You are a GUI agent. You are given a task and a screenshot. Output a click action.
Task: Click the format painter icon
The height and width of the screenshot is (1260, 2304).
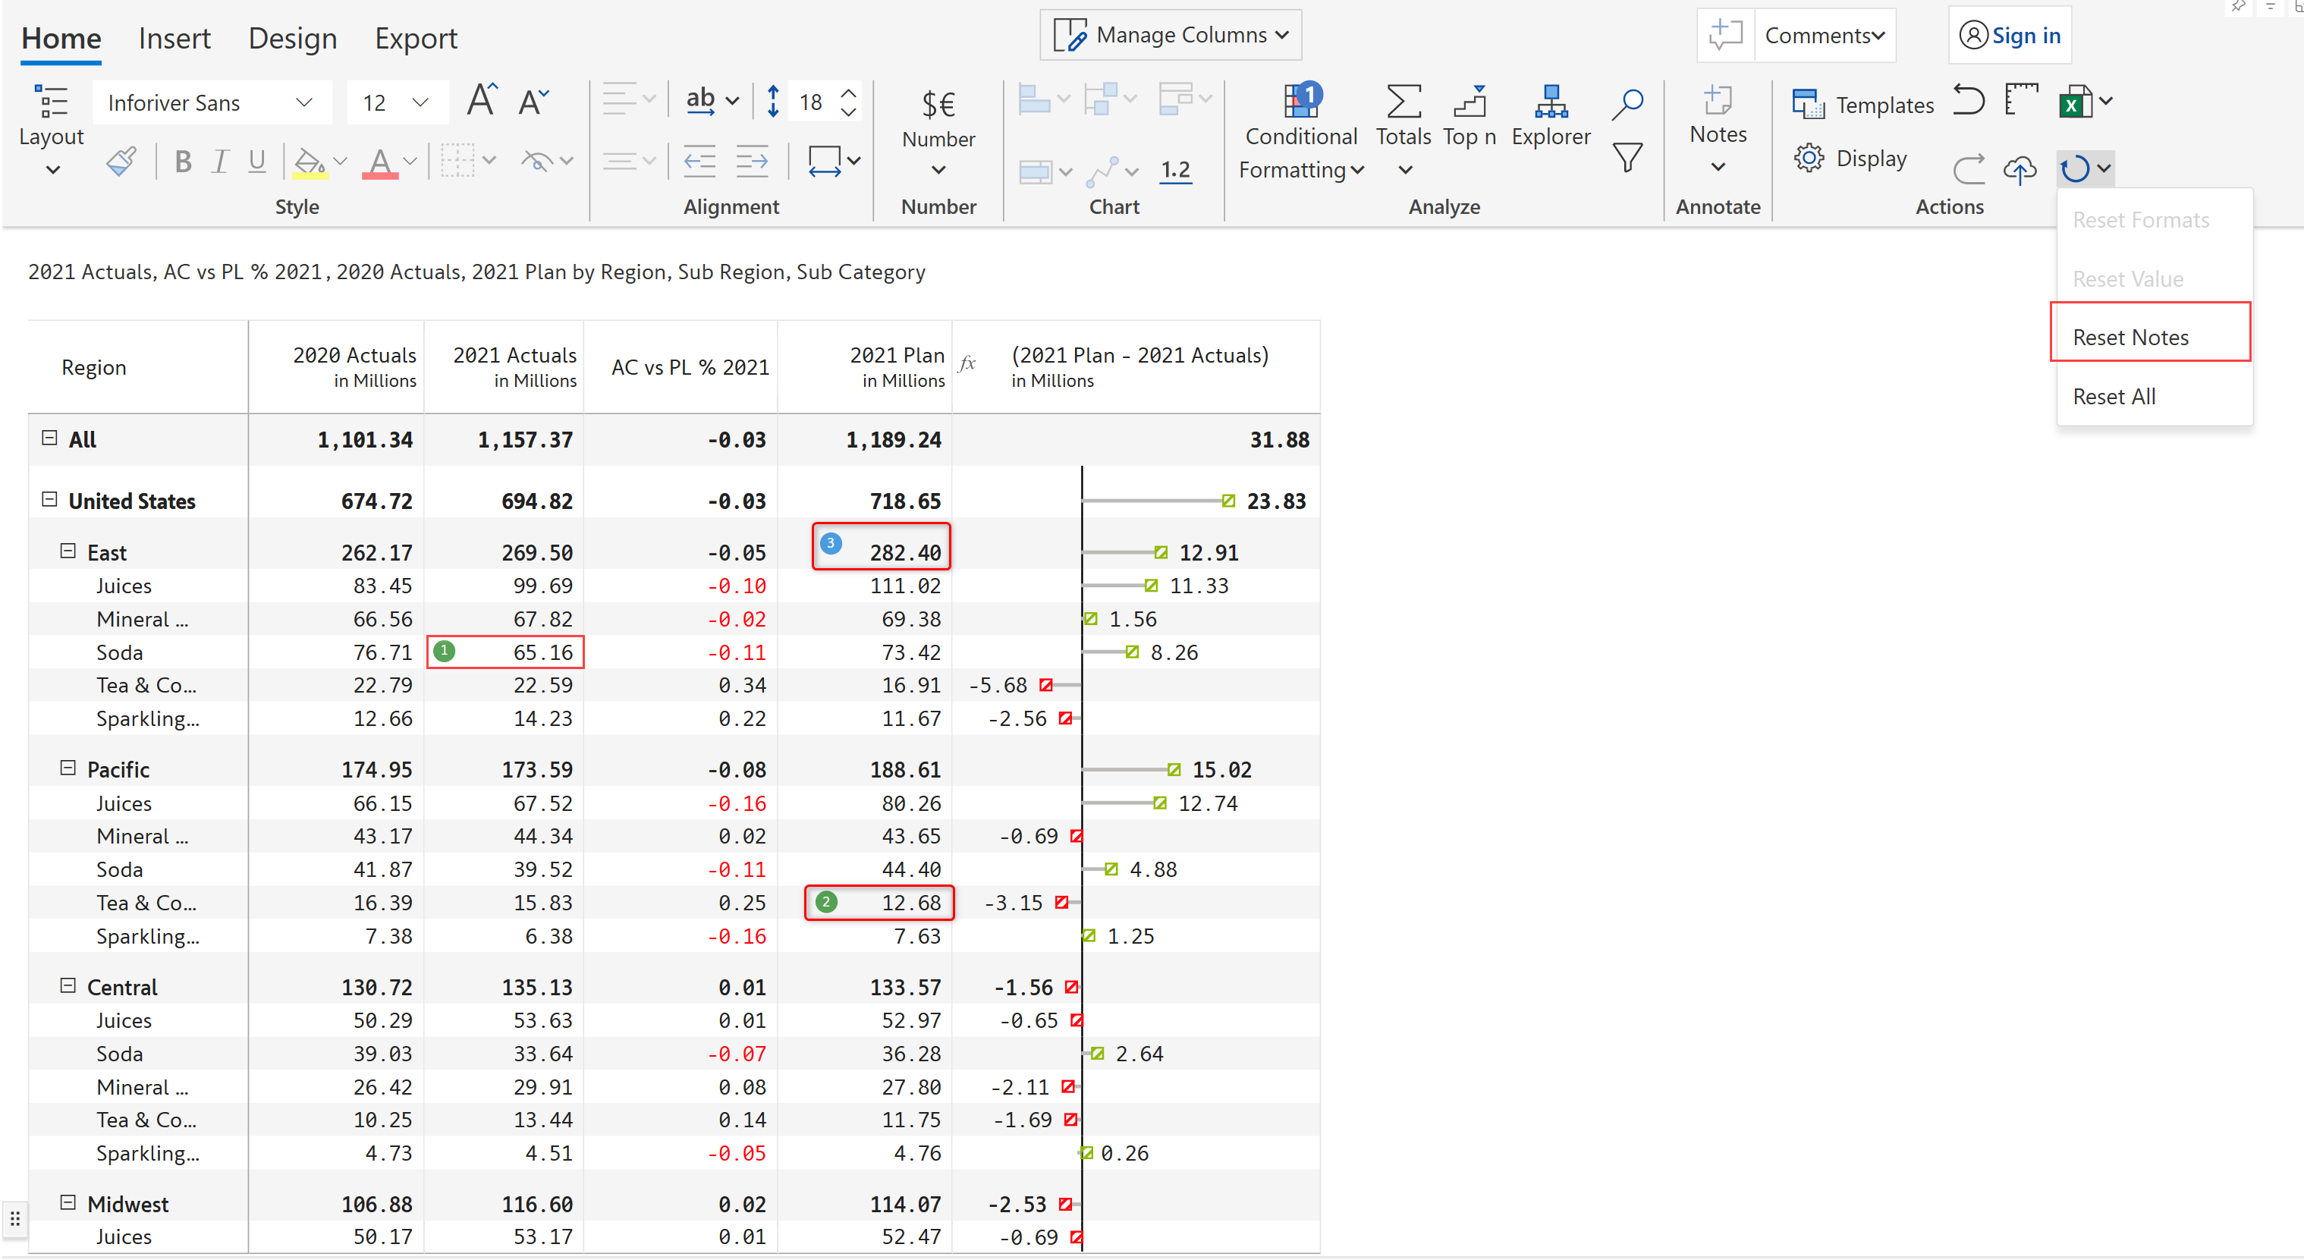[x=121, y=161]
